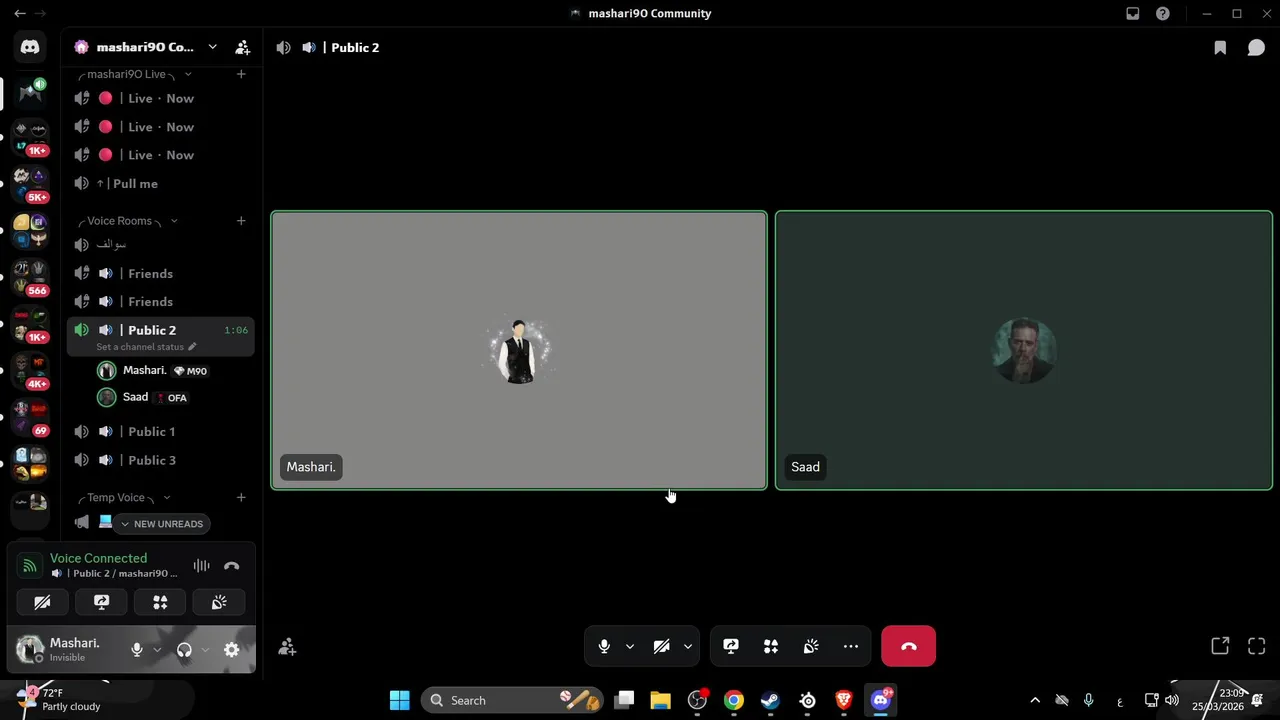
Task: Open input device options arrow in the user panel
Action: 157,650
